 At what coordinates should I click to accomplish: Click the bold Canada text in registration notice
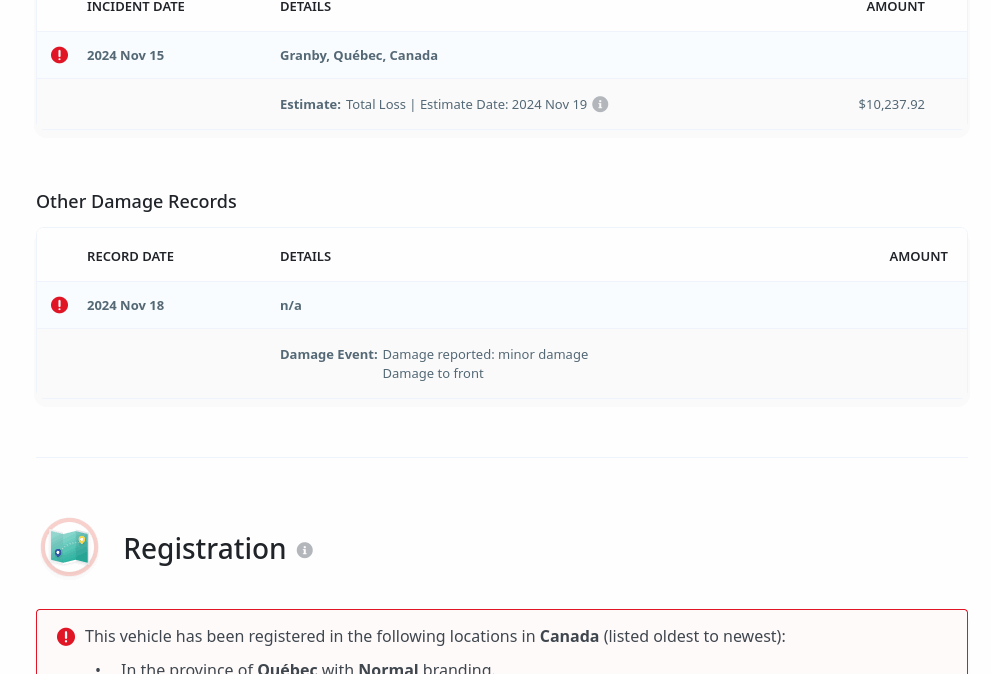click(x=569, y=637)
